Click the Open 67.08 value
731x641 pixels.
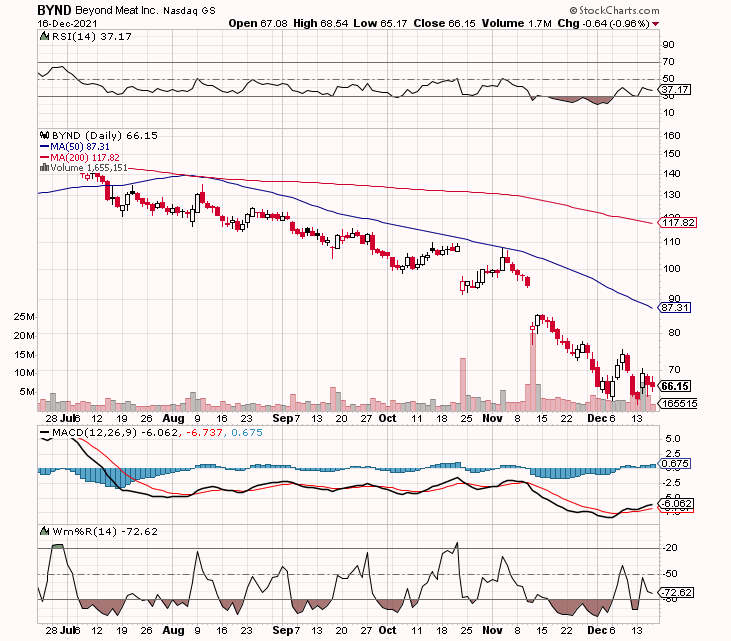pyautogui.click(x=258, y=23)
